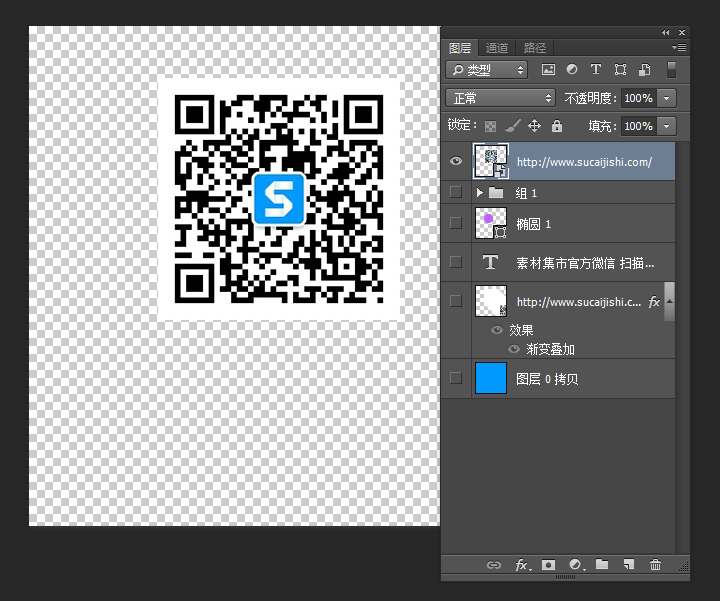Click the 椭圆 1 layer thumbnail
The image size is (720, 601).
(491, 223)
